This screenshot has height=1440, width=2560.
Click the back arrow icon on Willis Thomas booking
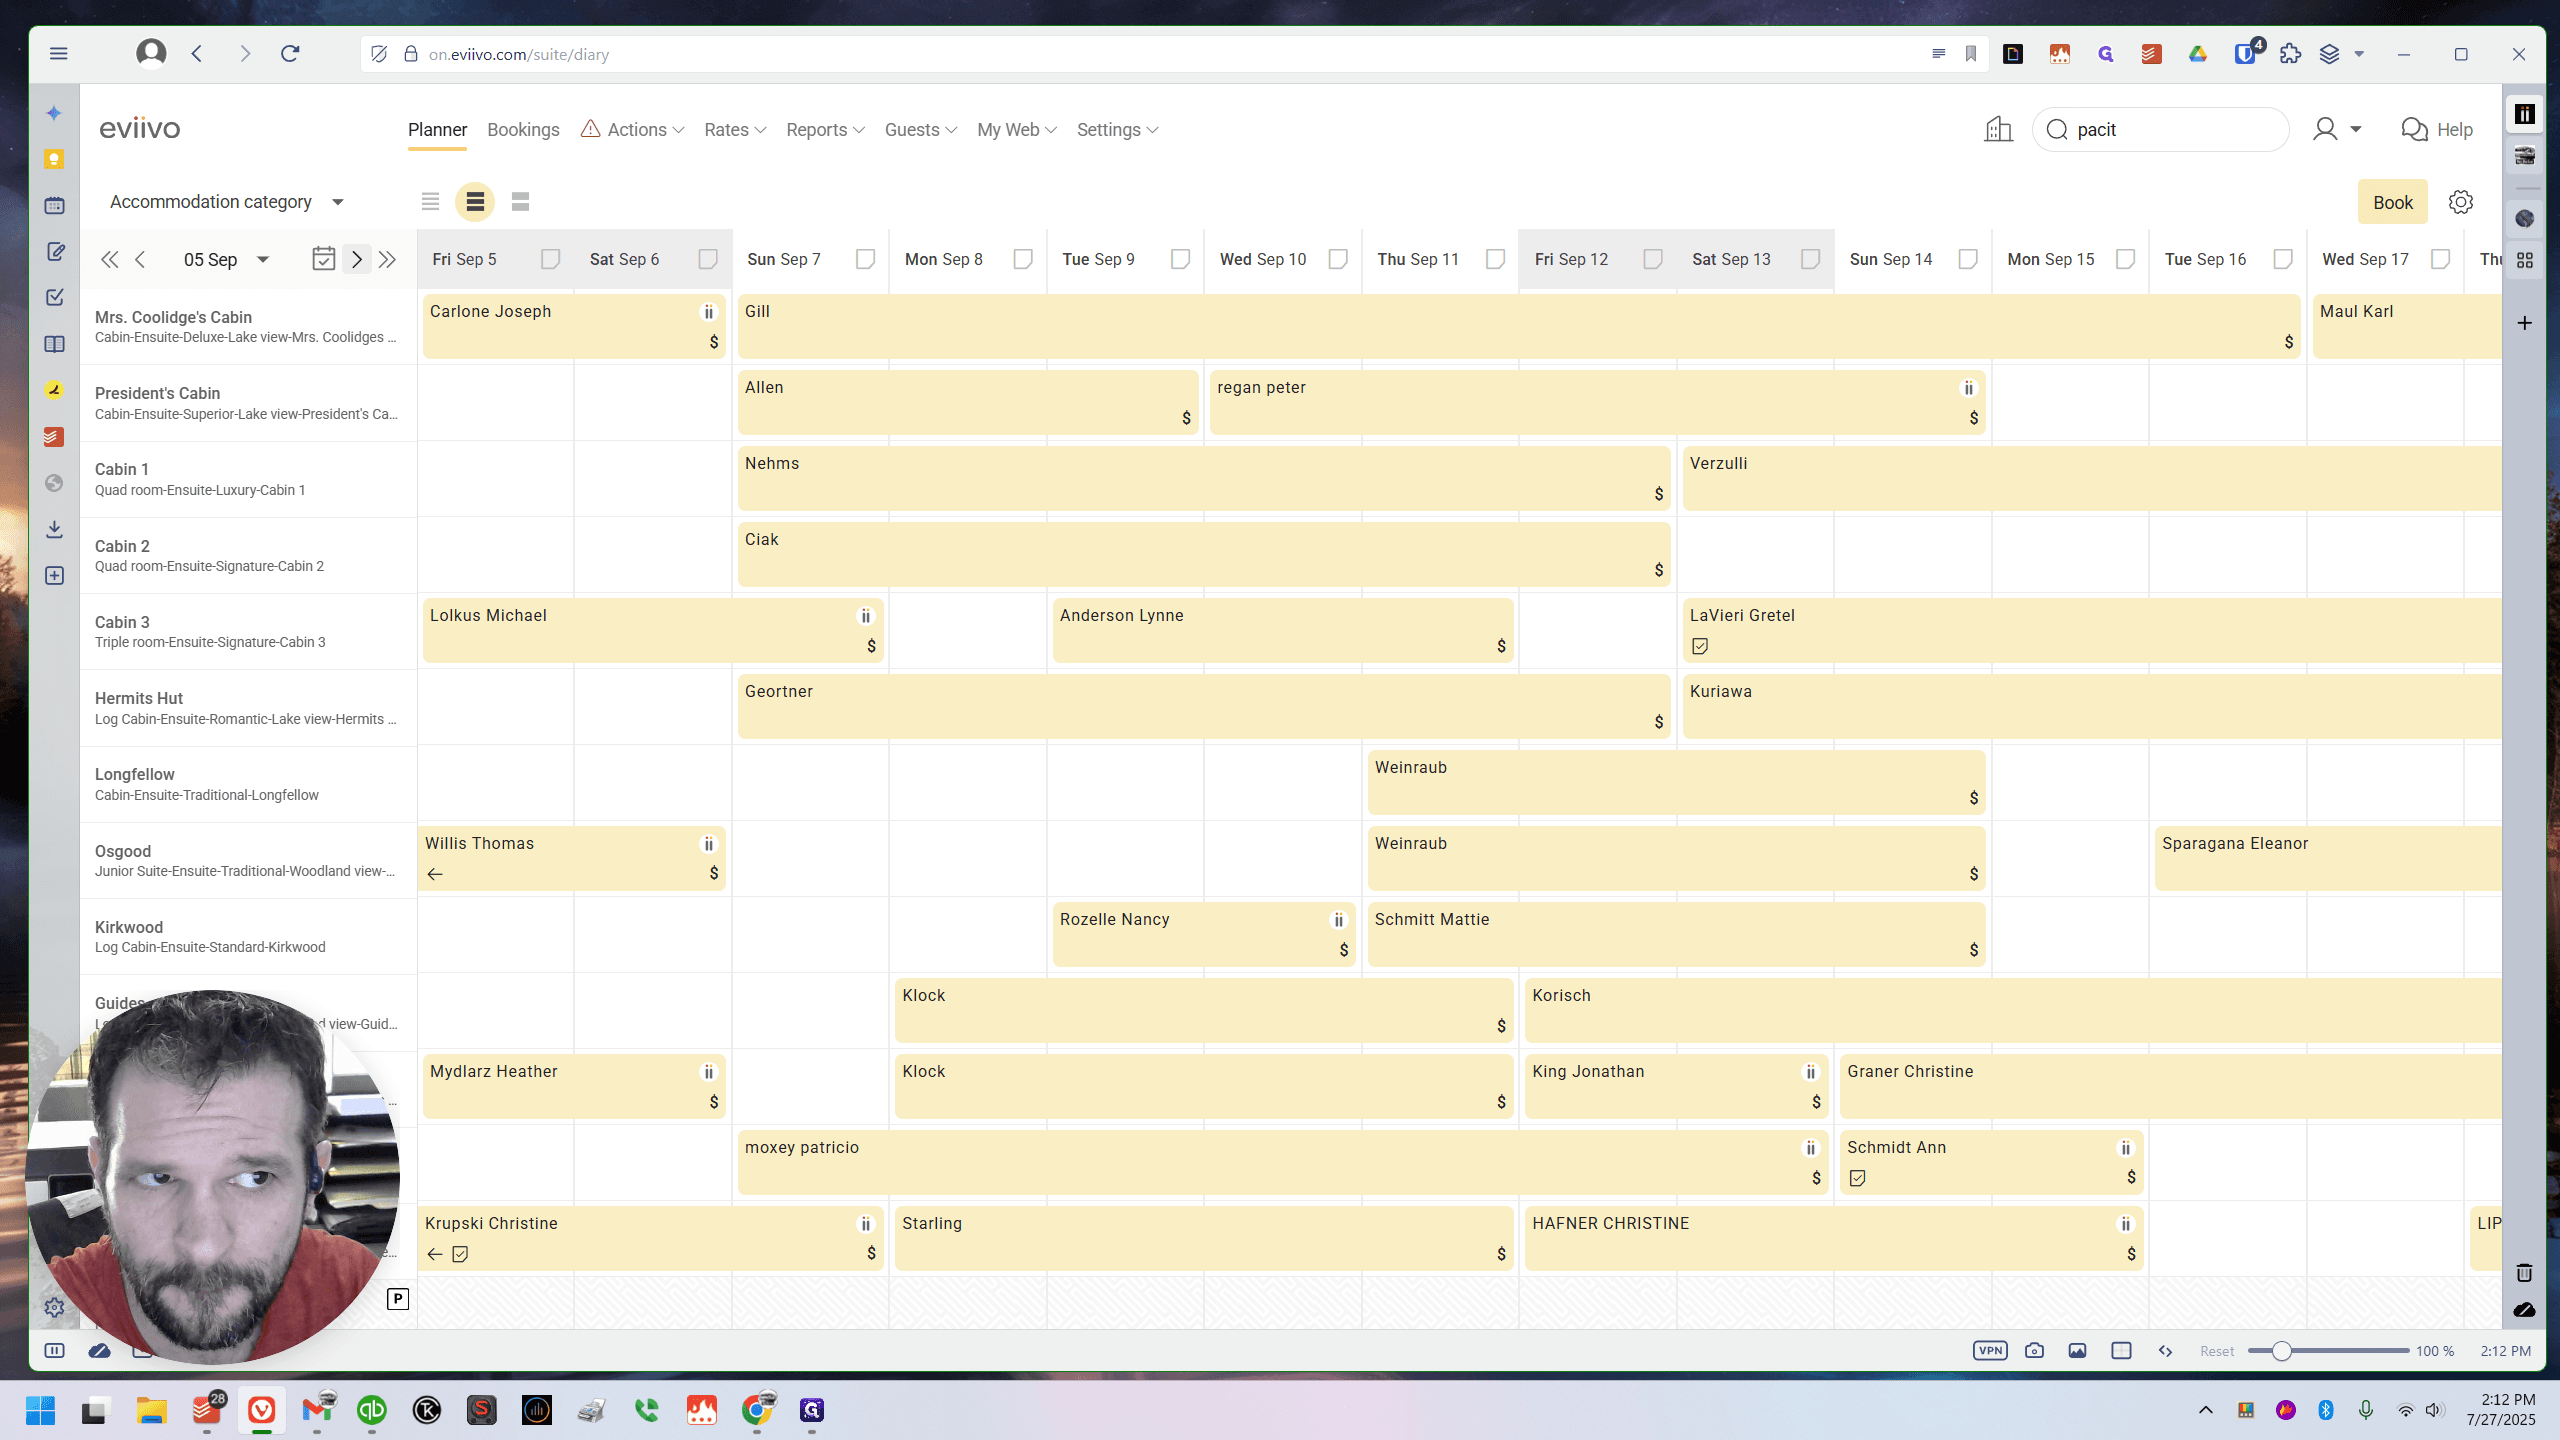[x=435, y=874]
